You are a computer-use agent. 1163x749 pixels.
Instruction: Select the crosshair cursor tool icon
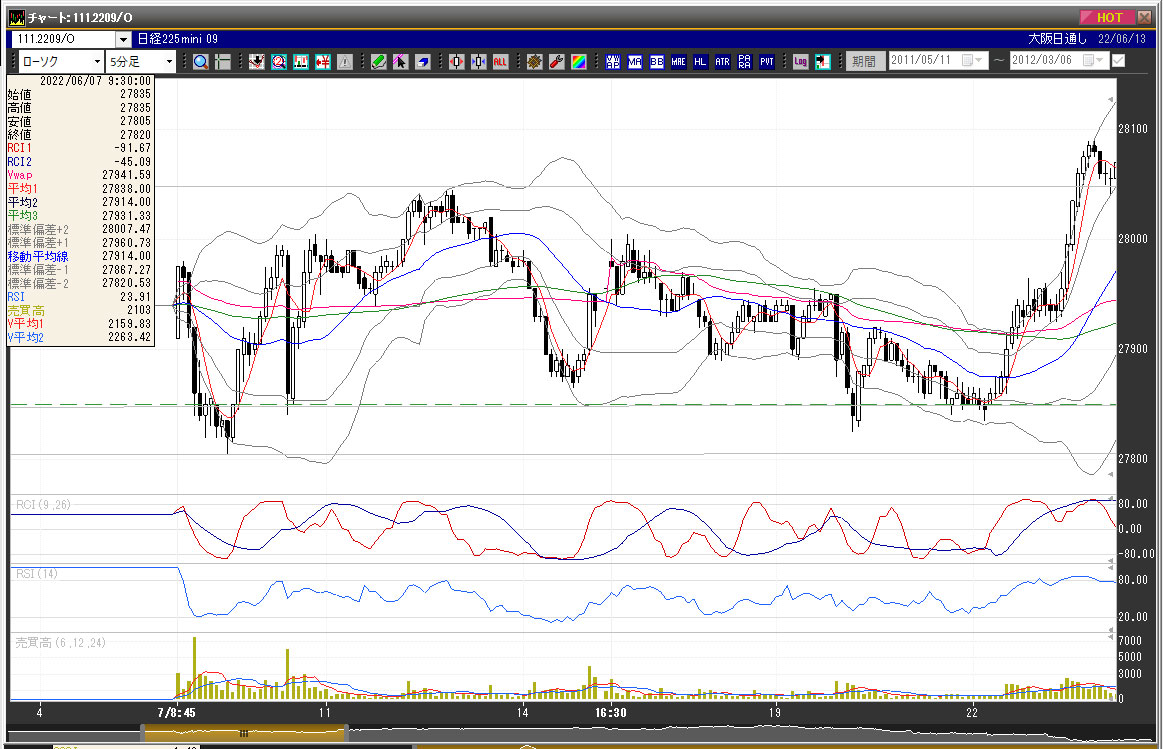tap(223, 62)
